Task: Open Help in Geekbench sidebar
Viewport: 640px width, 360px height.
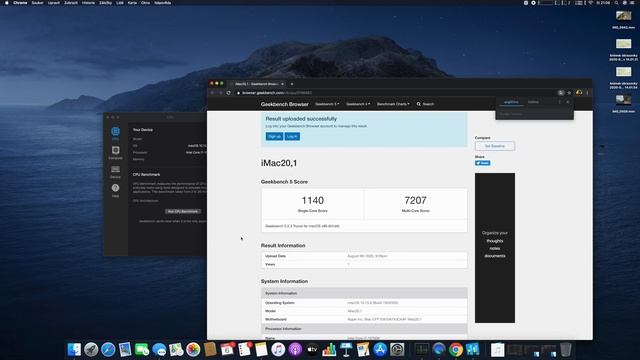Action: pos(116,190)
